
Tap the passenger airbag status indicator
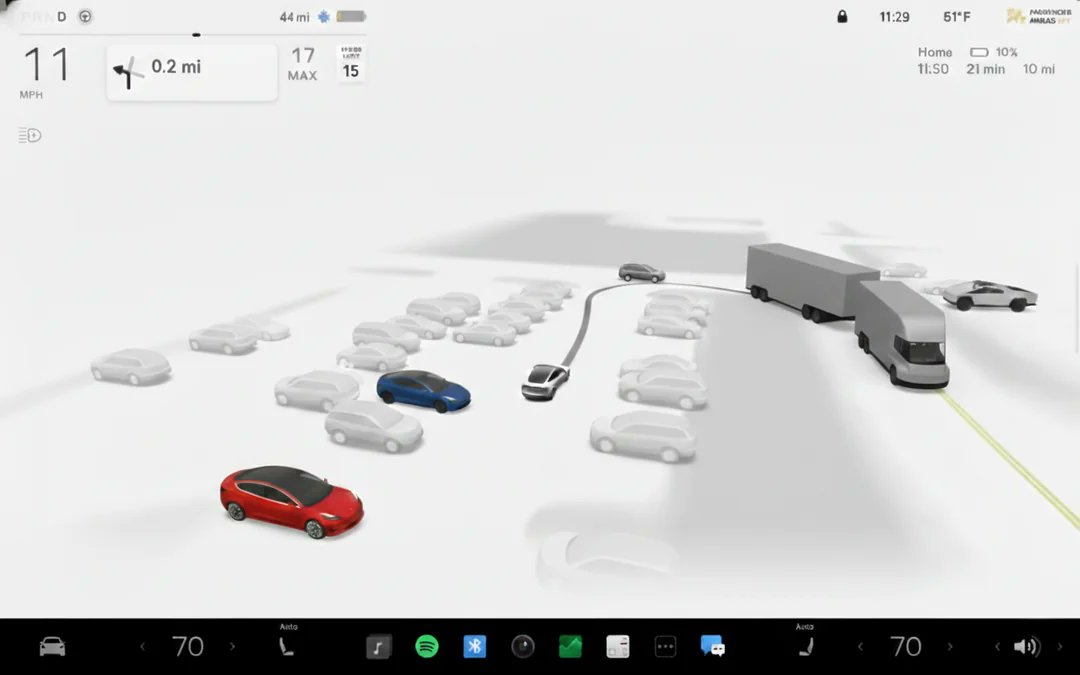1039,17
